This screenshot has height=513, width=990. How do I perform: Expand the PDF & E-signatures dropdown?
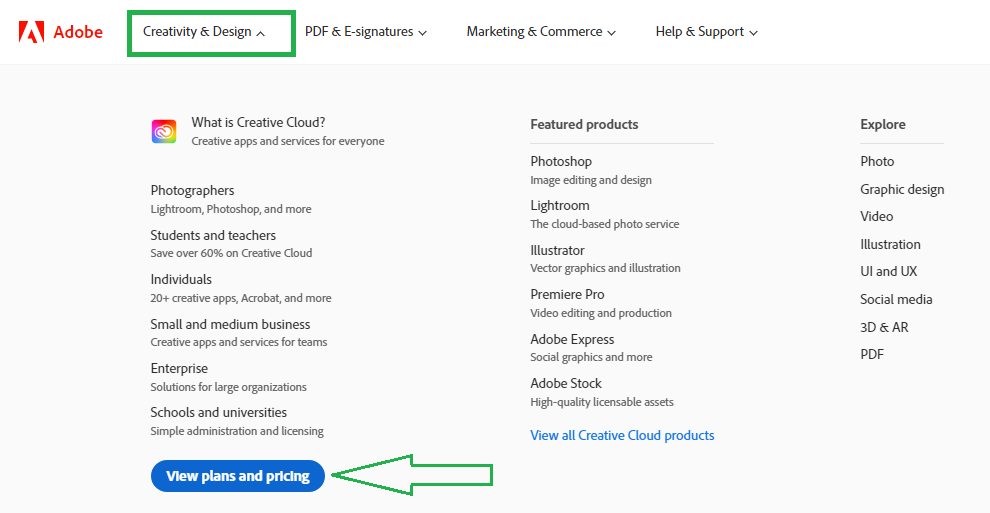coord(365,32)
